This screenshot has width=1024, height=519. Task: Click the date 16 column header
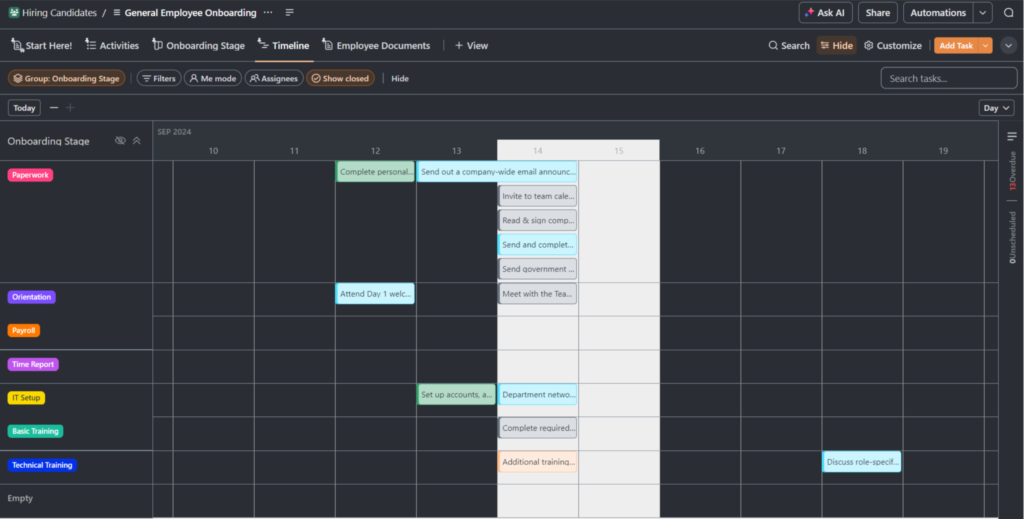(x=700, y=151)
